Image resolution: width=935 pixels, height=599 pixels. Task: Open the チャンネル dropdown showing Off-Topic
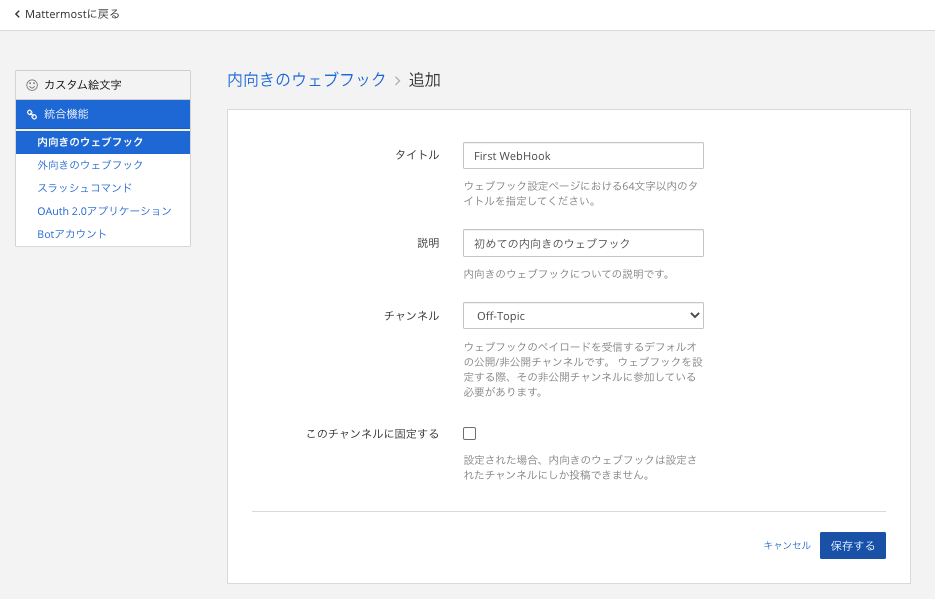click(x=583, y=316)
